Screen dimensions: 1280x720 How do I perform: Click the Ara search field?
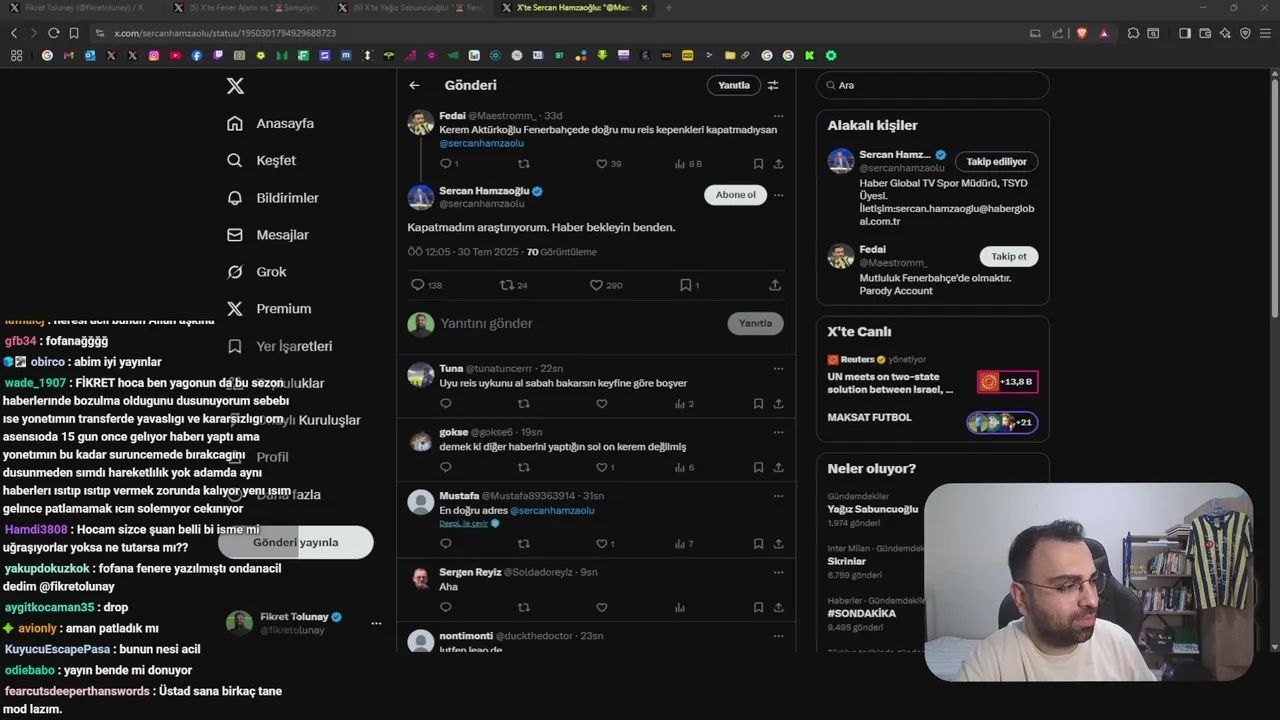click(x=933, y=85)
